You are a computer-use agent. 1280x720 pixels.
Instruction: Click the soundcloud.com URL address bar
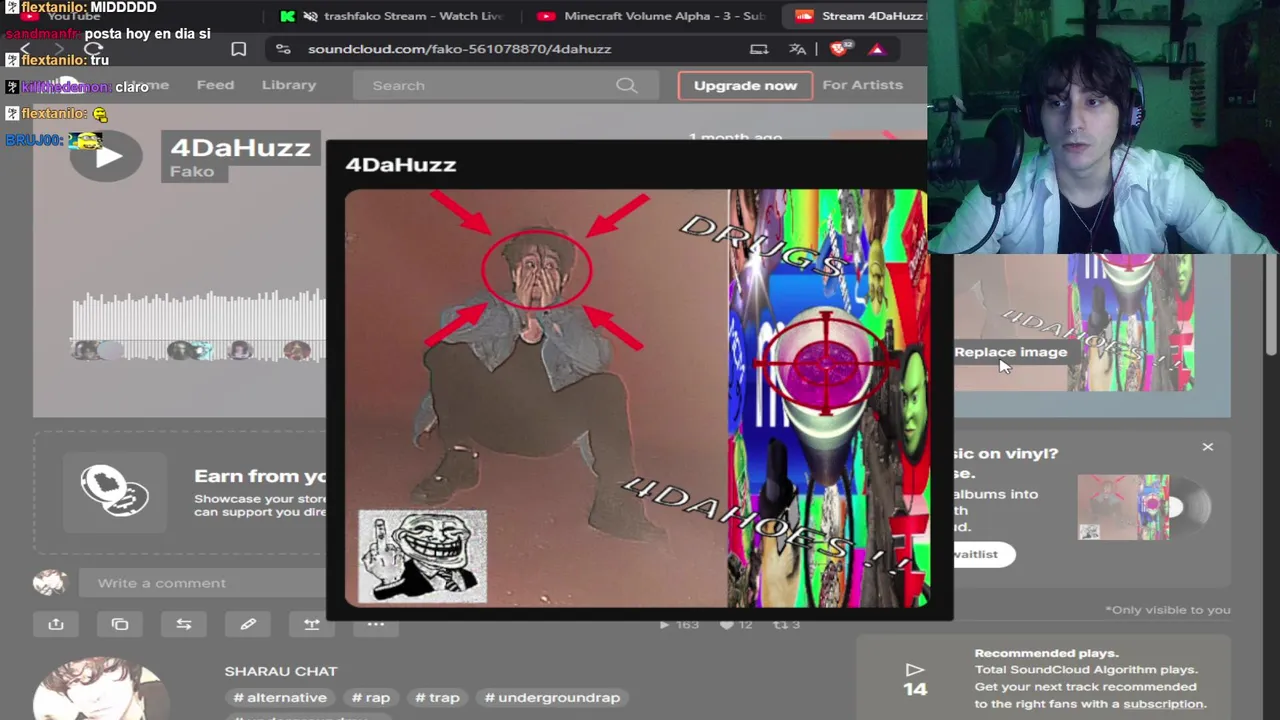coord(459,49)
